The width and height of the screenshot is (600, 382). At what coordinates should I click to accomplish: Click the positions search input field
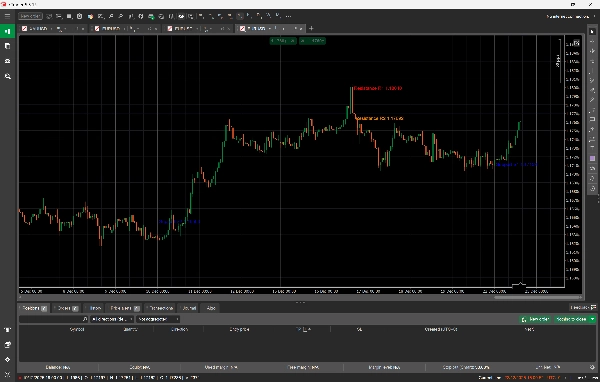click(54, 319)
